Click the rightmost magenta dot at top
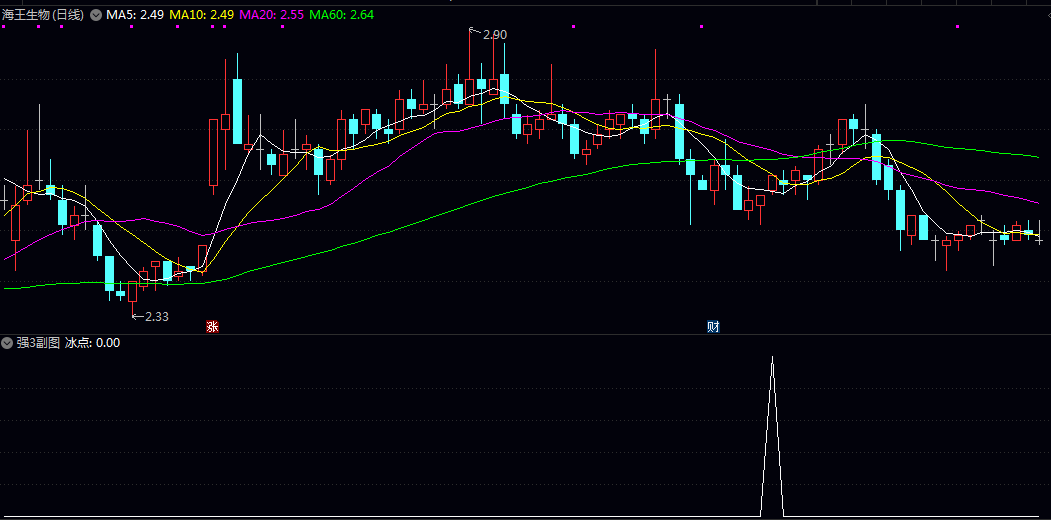Viewport: 1051px width, 520px height. (956, 27)
